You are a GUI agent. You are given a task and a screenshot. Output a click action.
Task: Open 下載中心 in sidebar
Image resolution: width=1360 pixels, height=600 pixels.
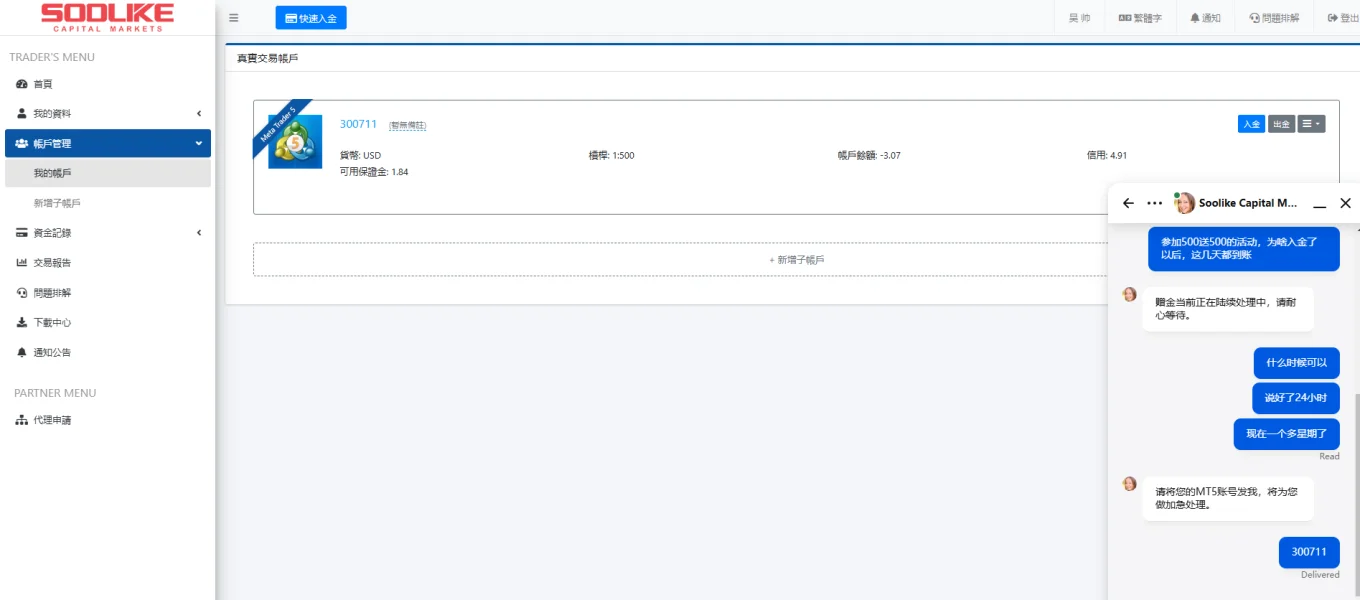click(52, 323)
